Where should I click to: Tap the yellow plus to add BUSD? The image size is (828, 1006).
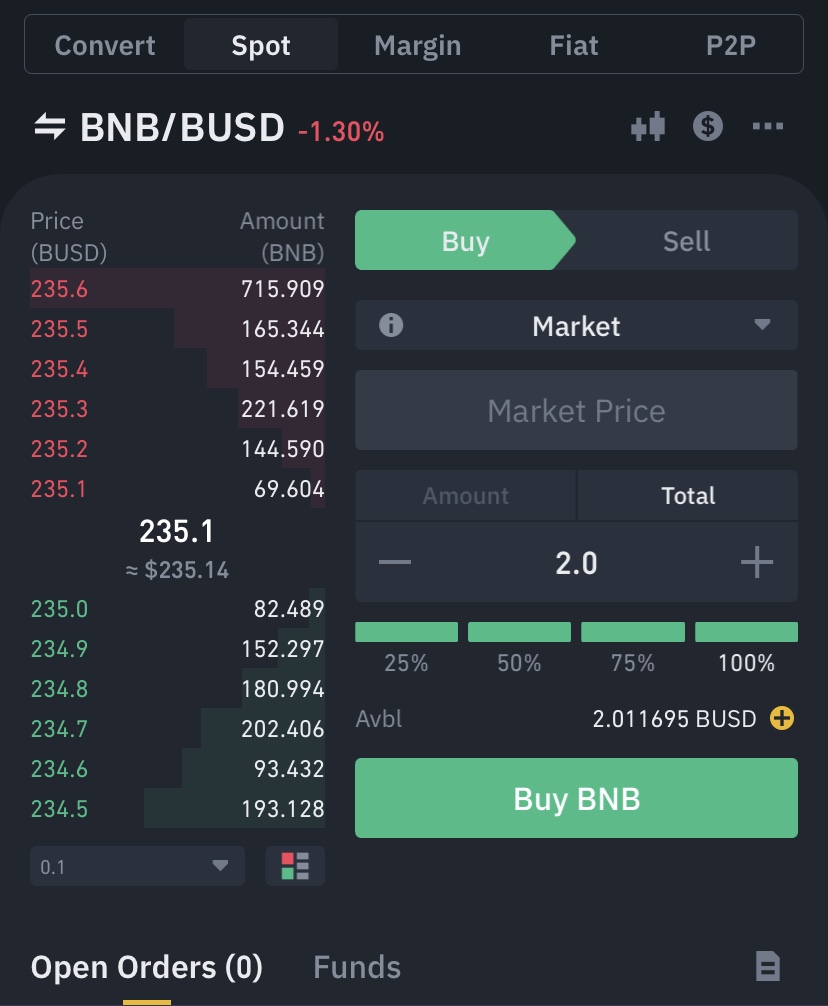coord(782,718)
